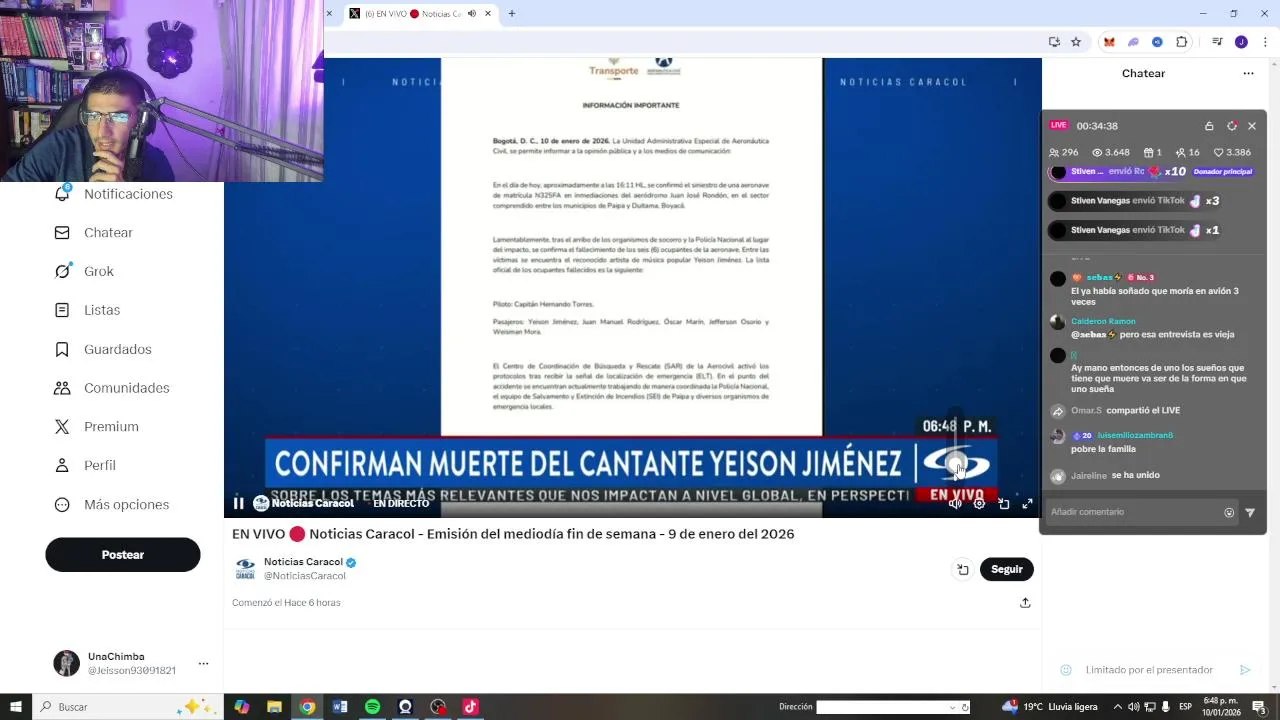Go to Perfil page
The width and height of the screenshot is (1280, 720).
click(85, 466)
